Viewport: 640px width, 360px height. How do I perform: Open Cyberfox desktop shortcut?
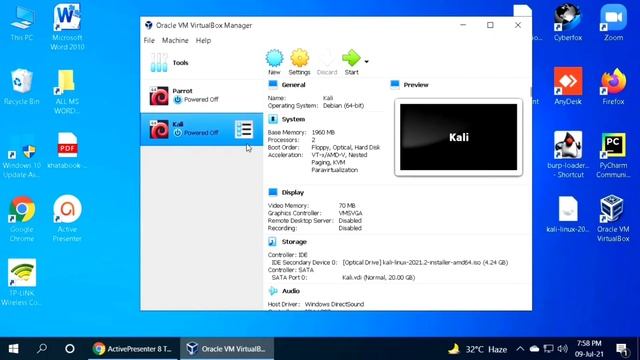[x=568, y=23]
